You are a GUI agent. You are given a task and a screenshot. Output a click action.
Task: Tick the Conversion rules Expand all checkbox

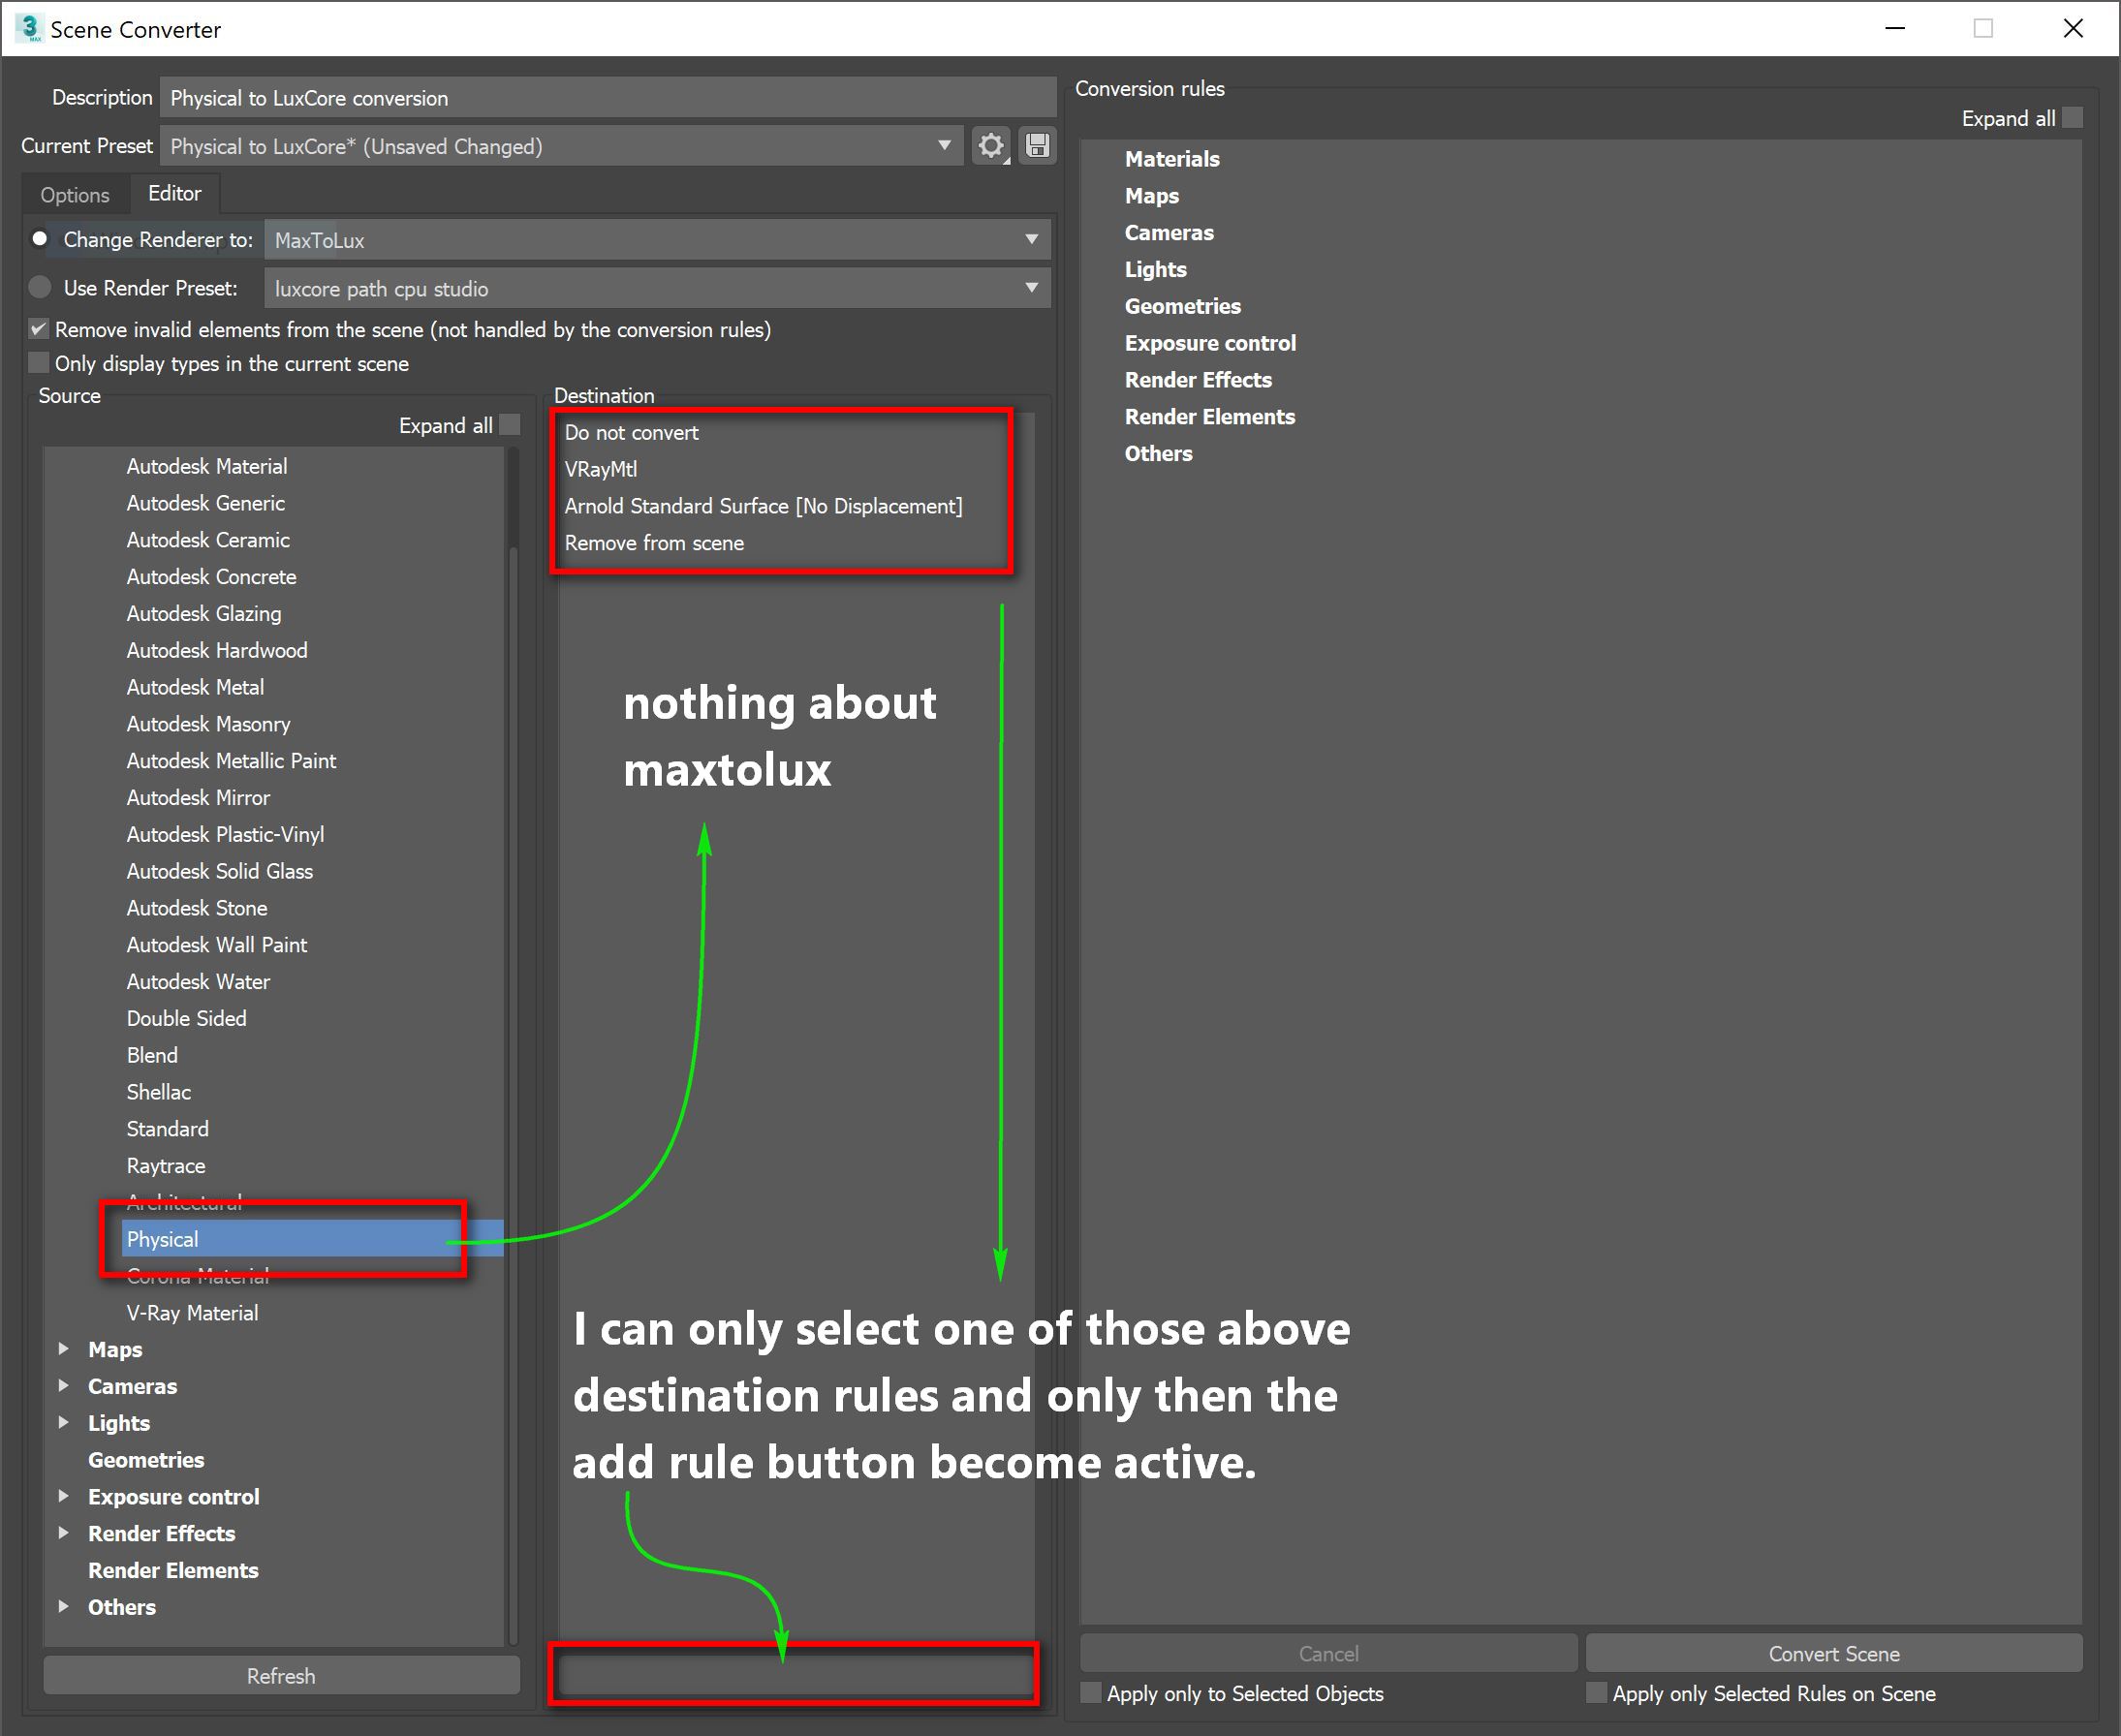2072,118
